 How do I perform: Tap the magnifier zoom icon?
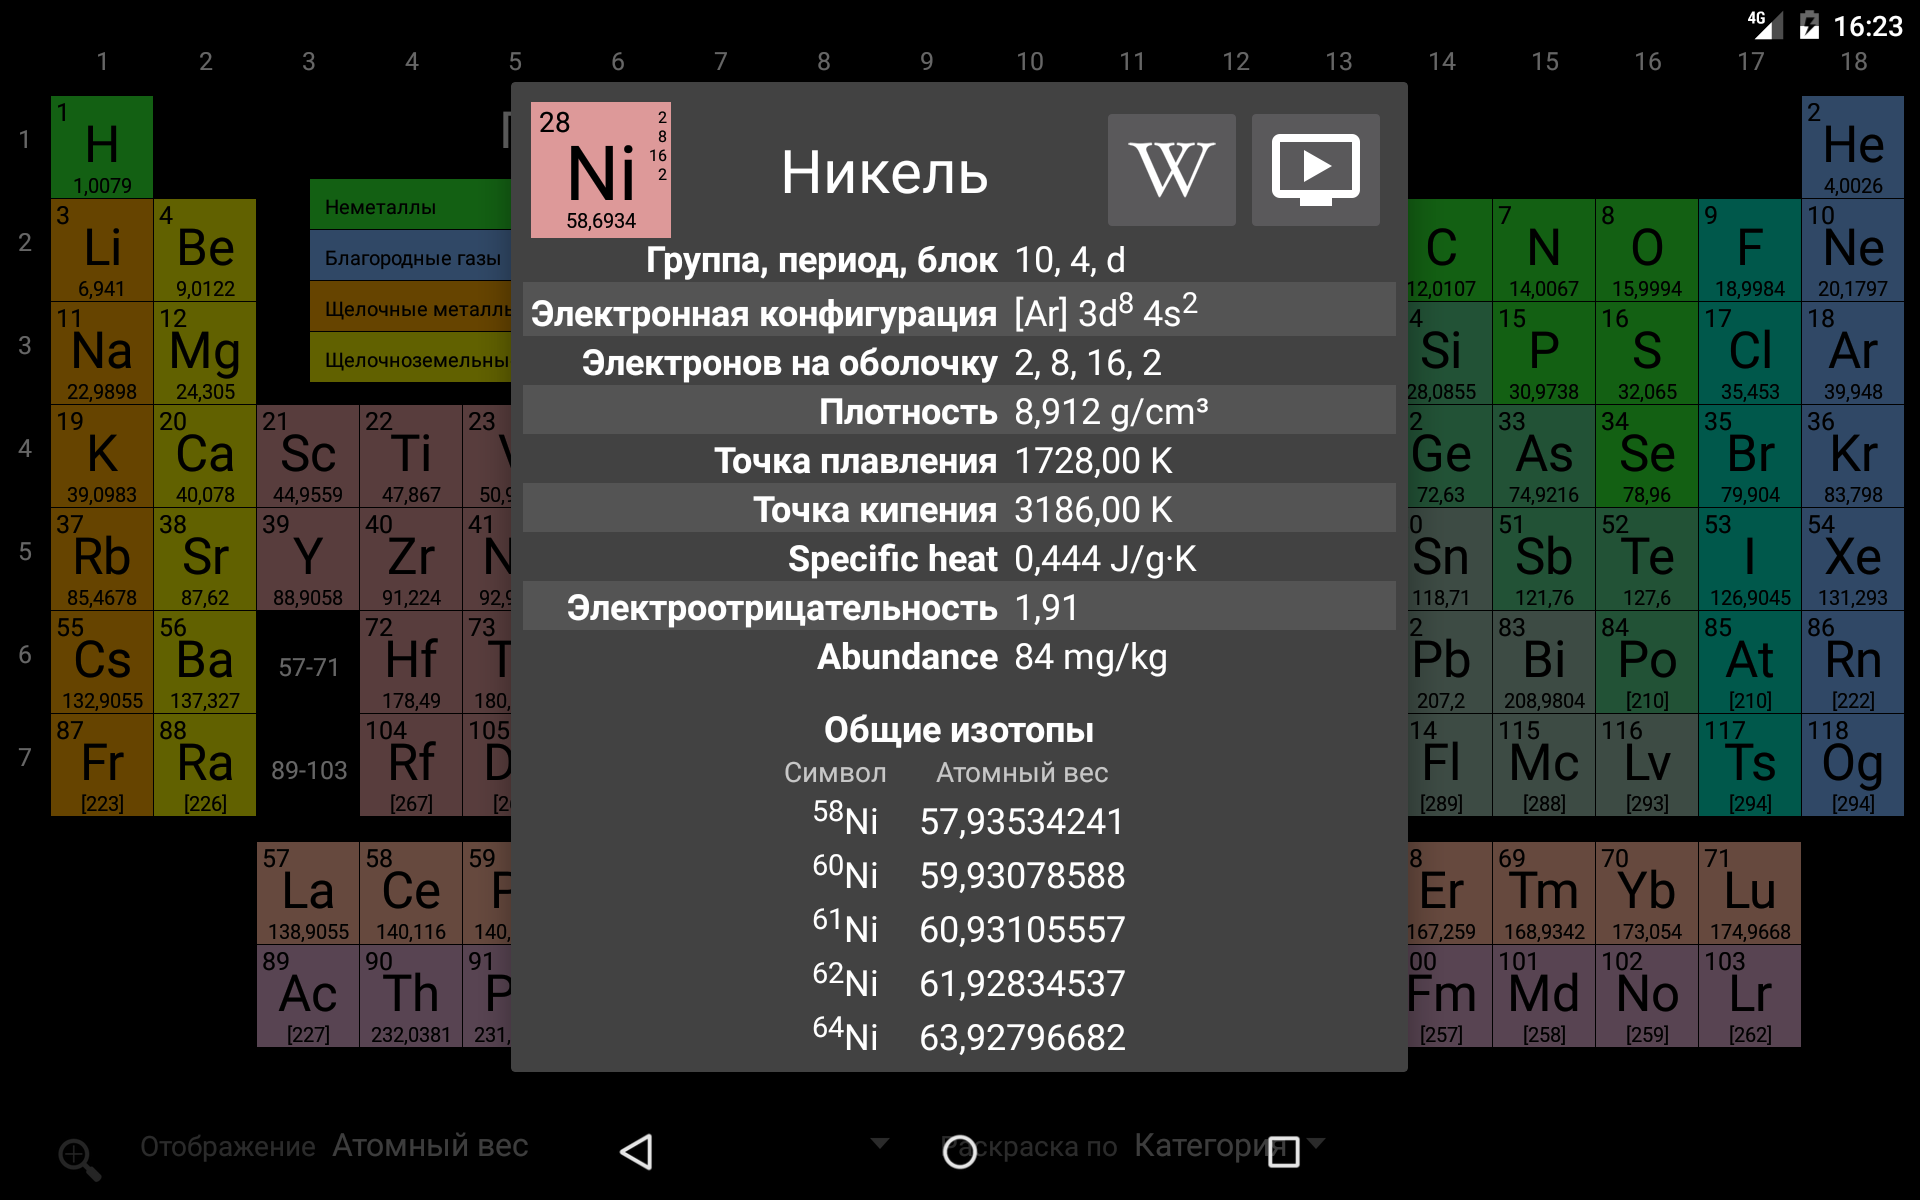point(79,1158)
